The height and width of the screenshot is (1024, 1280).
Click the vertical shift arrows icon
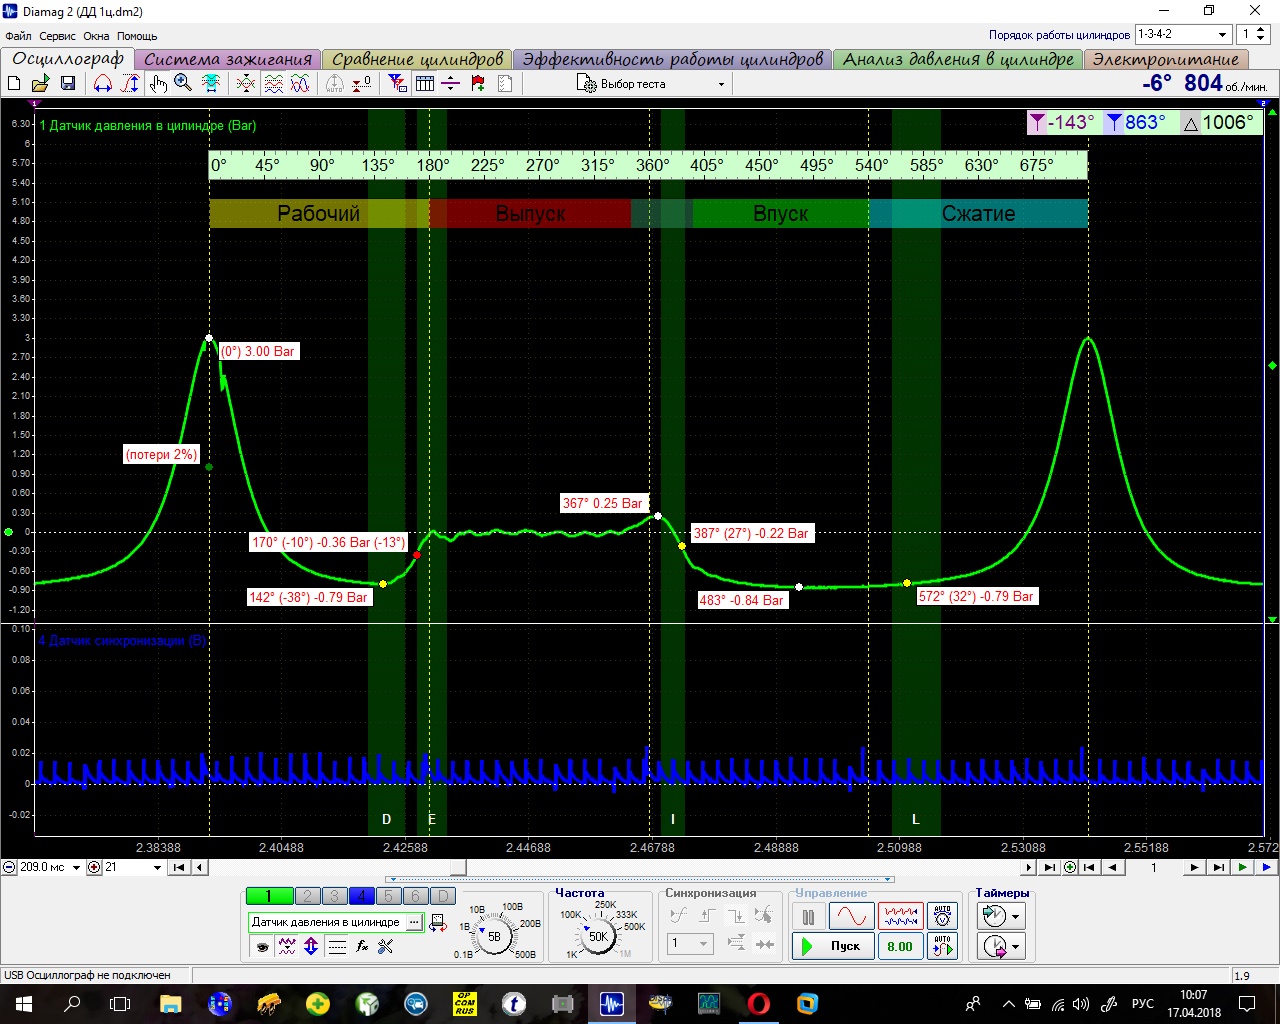311,946
